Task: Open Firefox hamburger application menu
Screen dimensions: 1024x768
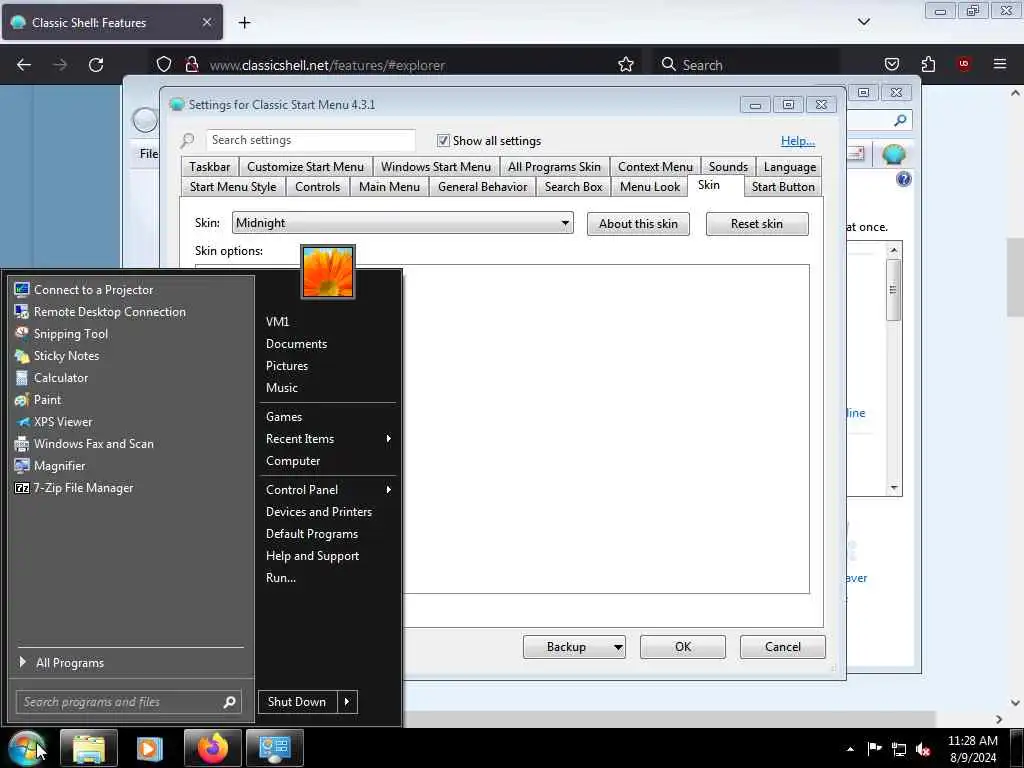Action: [x=999, y=64]
